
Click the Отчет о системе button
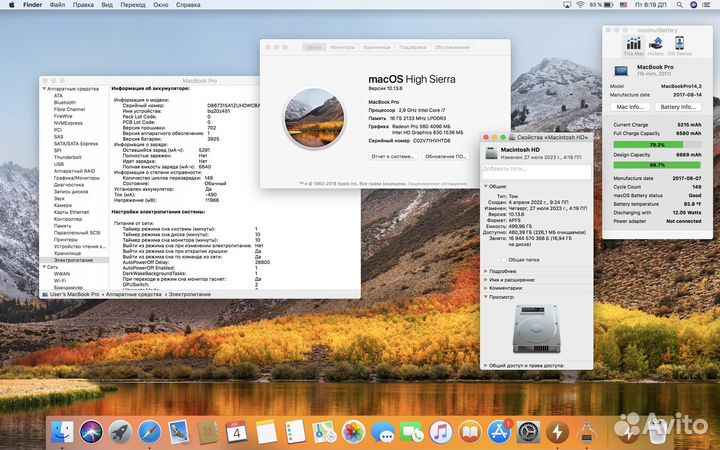[393, 157]
